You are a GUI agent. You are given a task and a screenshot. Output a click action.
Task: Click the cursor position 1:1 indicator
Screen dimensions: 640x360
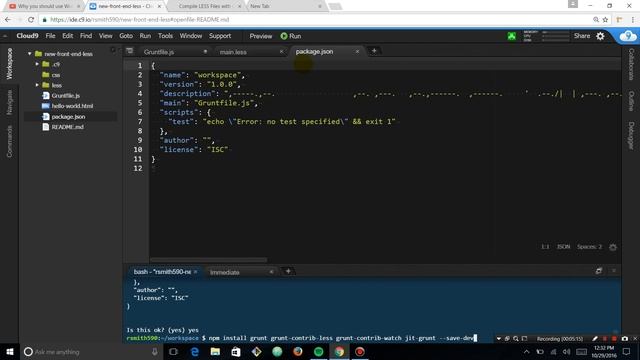tap(545, 247)
